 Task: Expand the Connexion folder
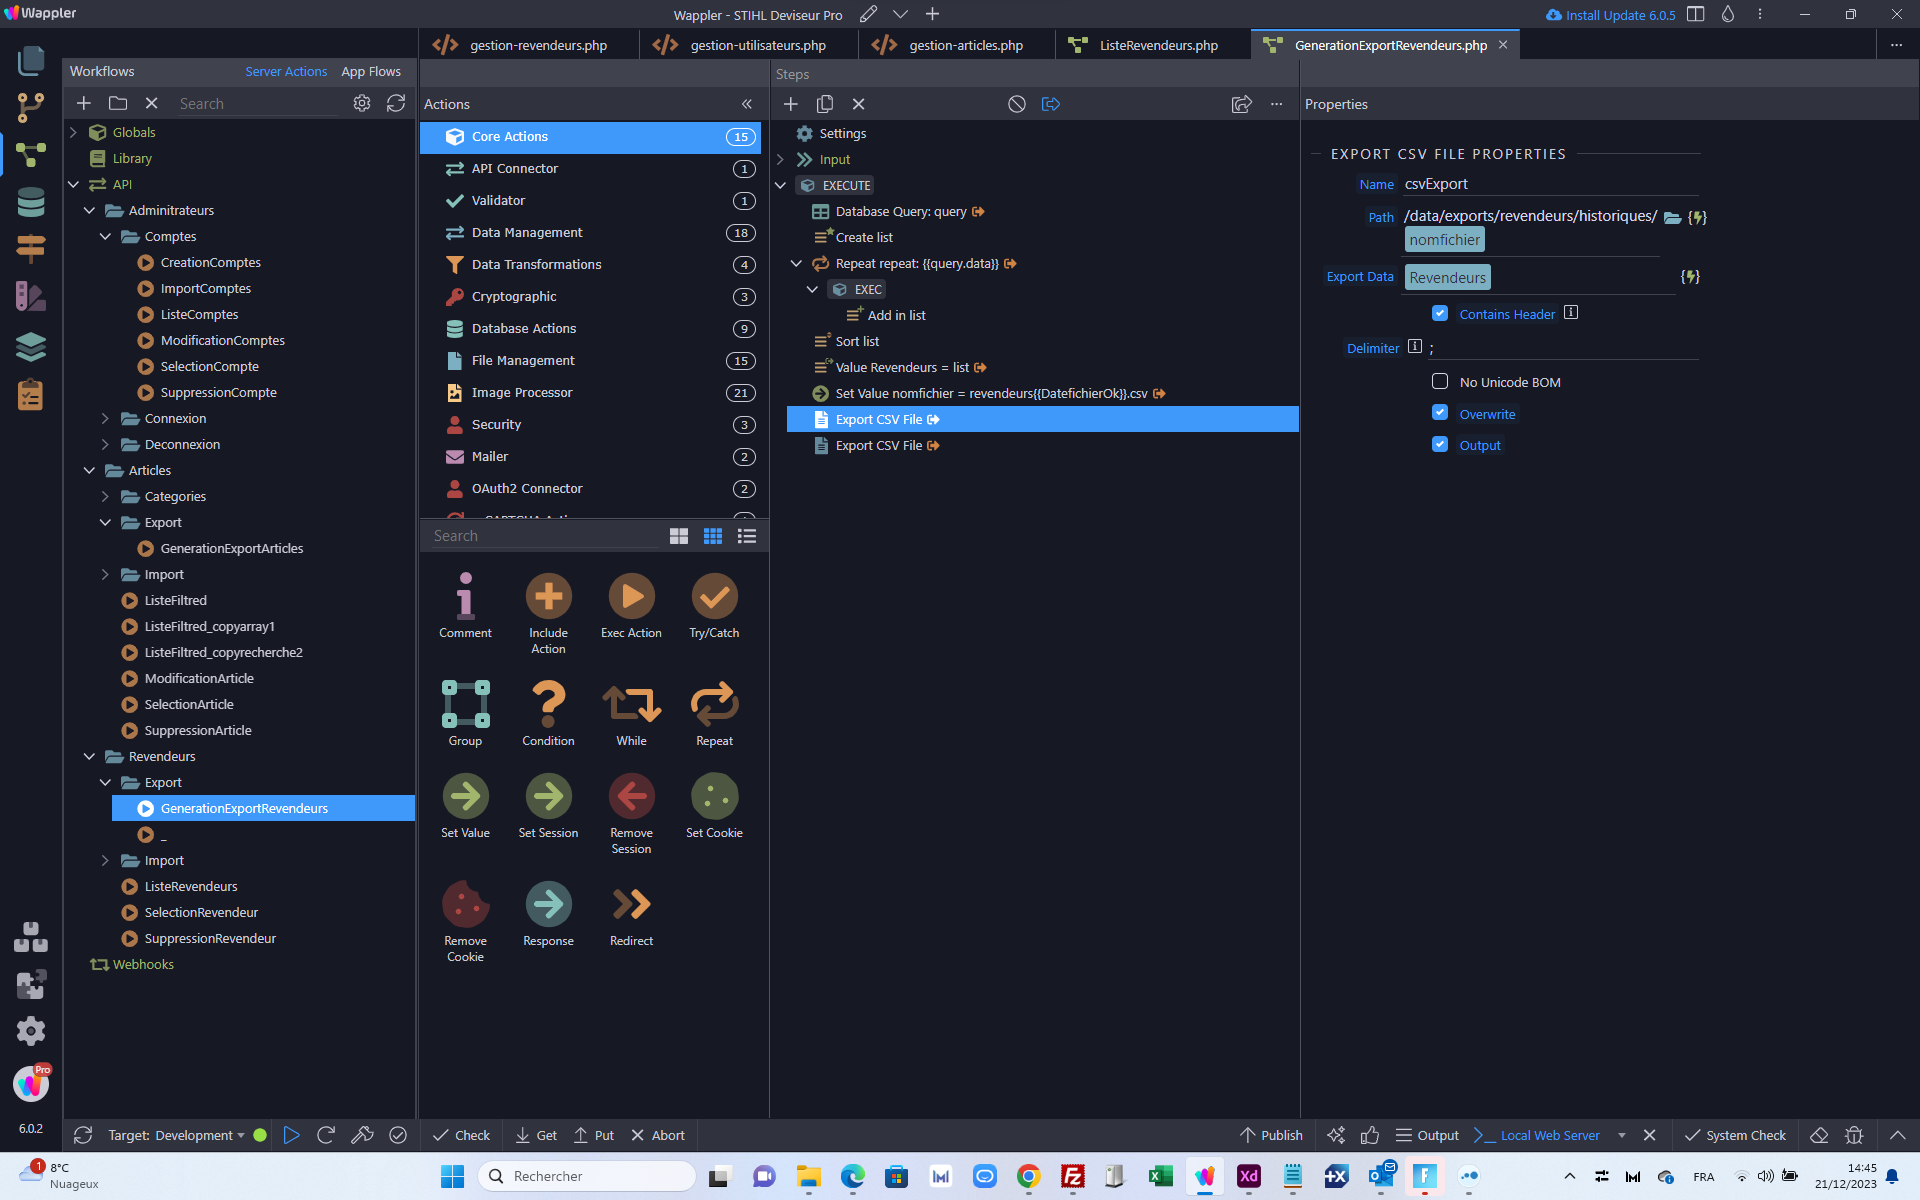click(105, 418)
